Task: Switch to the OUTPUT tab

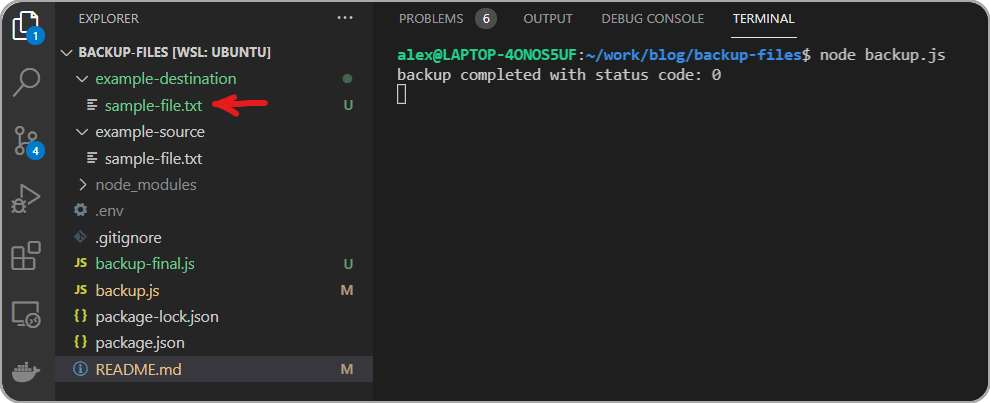Action: point(548,19)
